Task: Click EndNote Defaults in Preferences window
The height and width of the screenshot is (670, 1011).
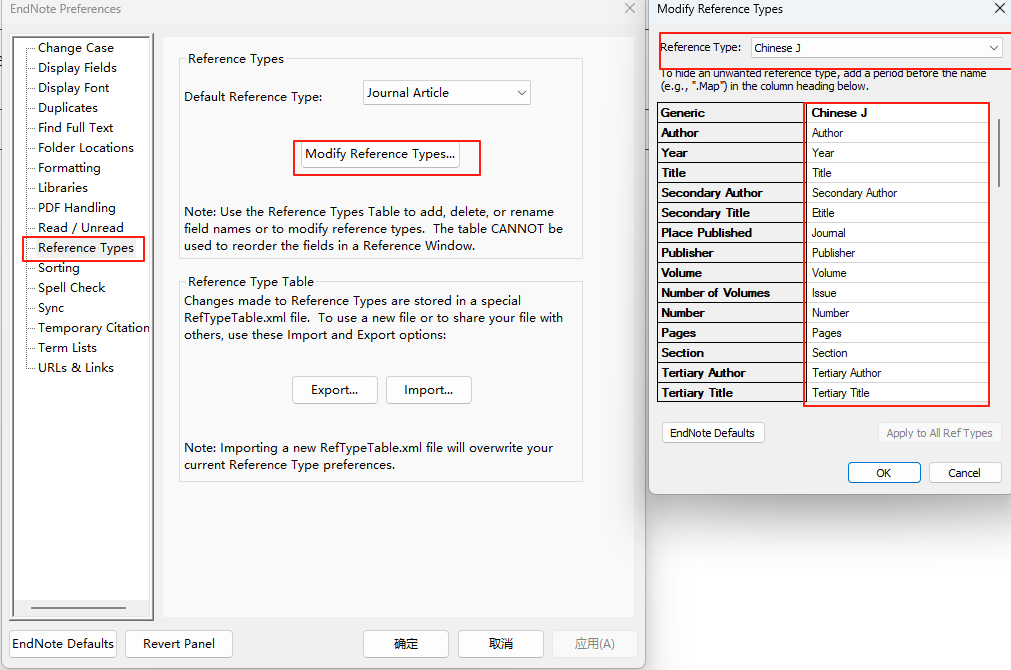Action: click(63, 644)
